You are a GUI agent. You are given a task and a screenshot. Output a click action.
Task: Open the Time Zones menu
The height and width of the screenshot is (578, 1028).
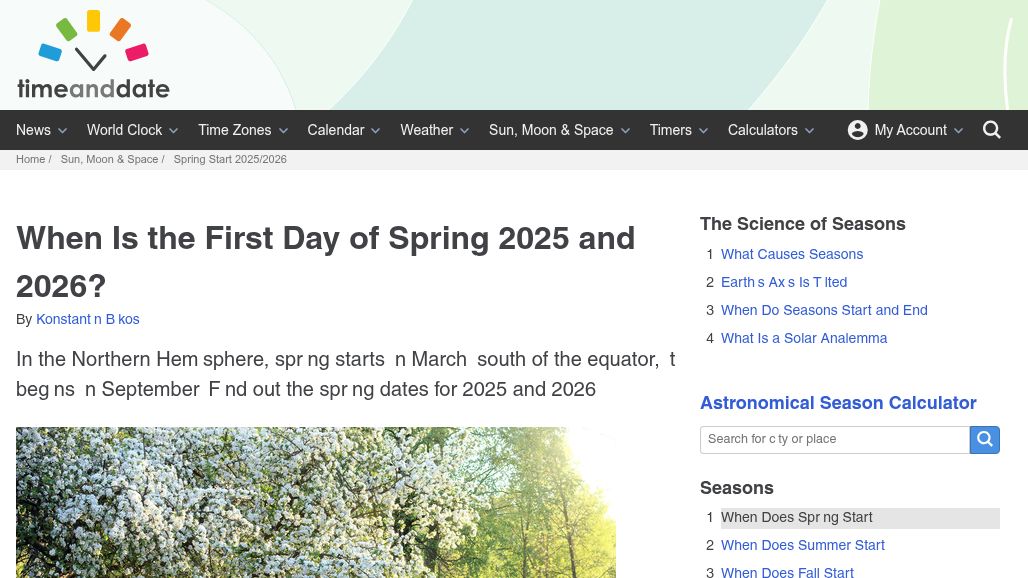coord(234,130)
